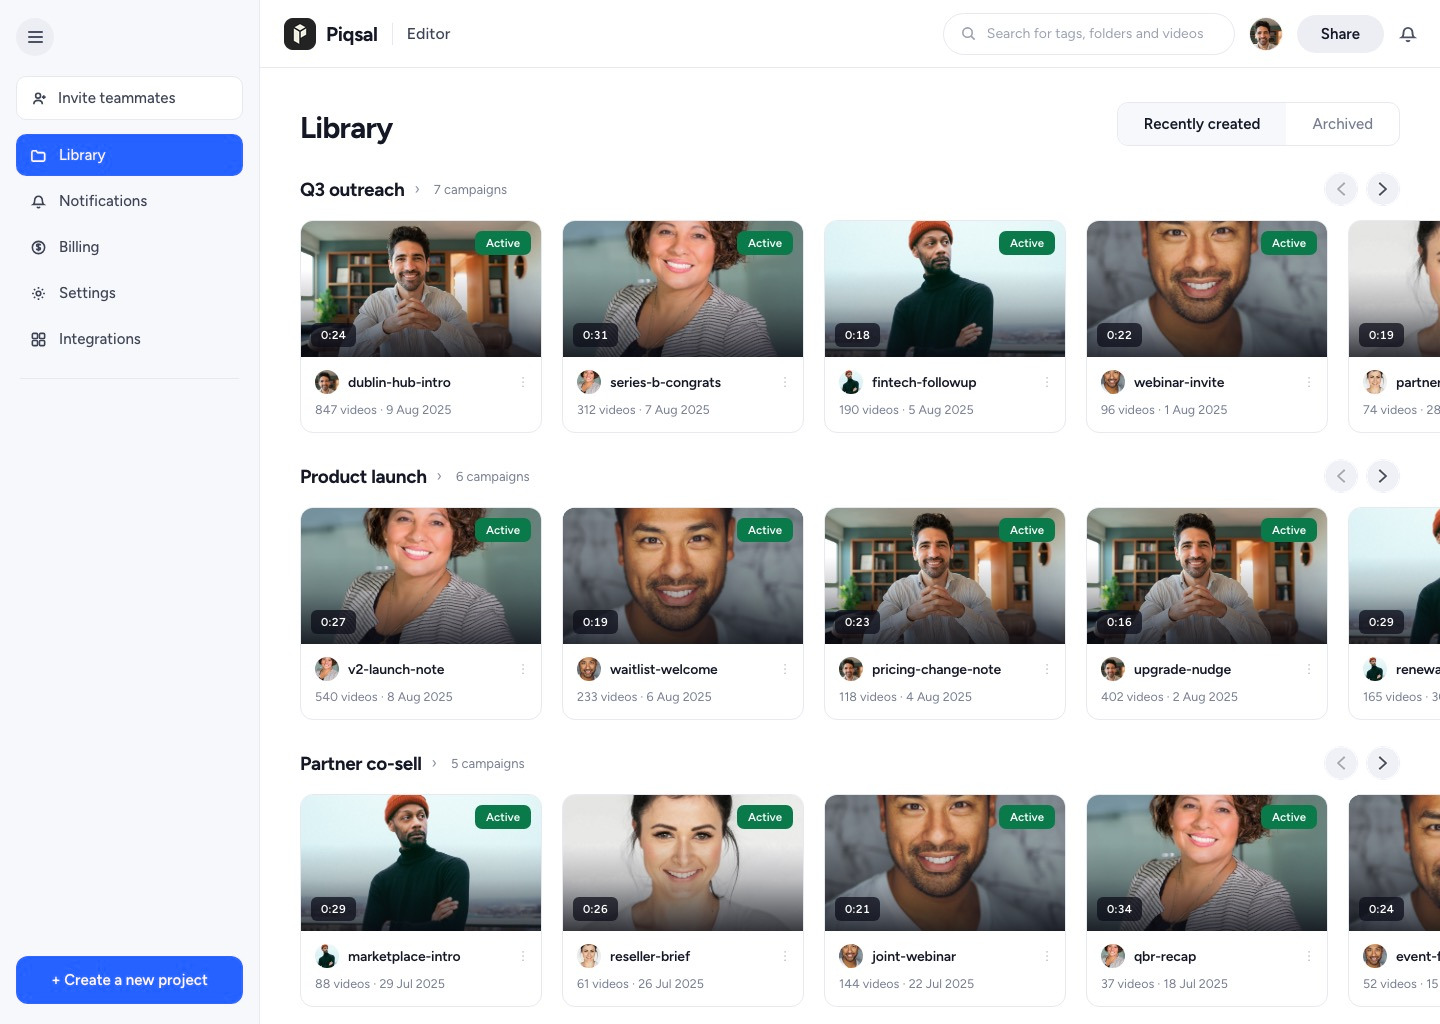Screen dimensions: 1440x1024
Task: Open options menu for marketplace-intro
Action: 523,956
